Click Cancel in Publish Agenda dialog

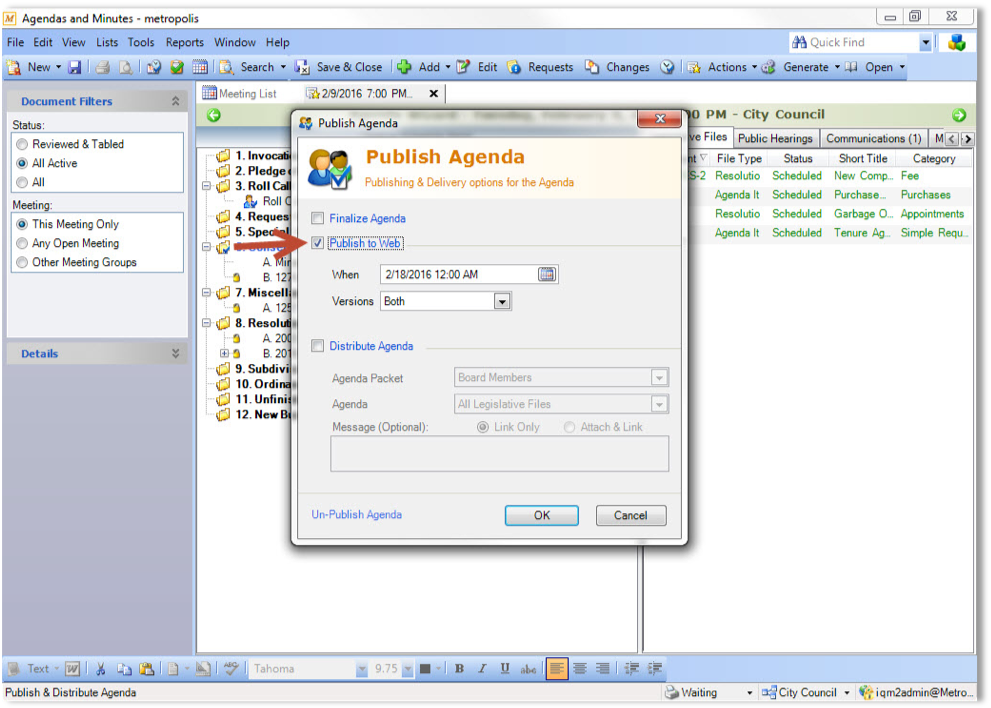(631, 515)
